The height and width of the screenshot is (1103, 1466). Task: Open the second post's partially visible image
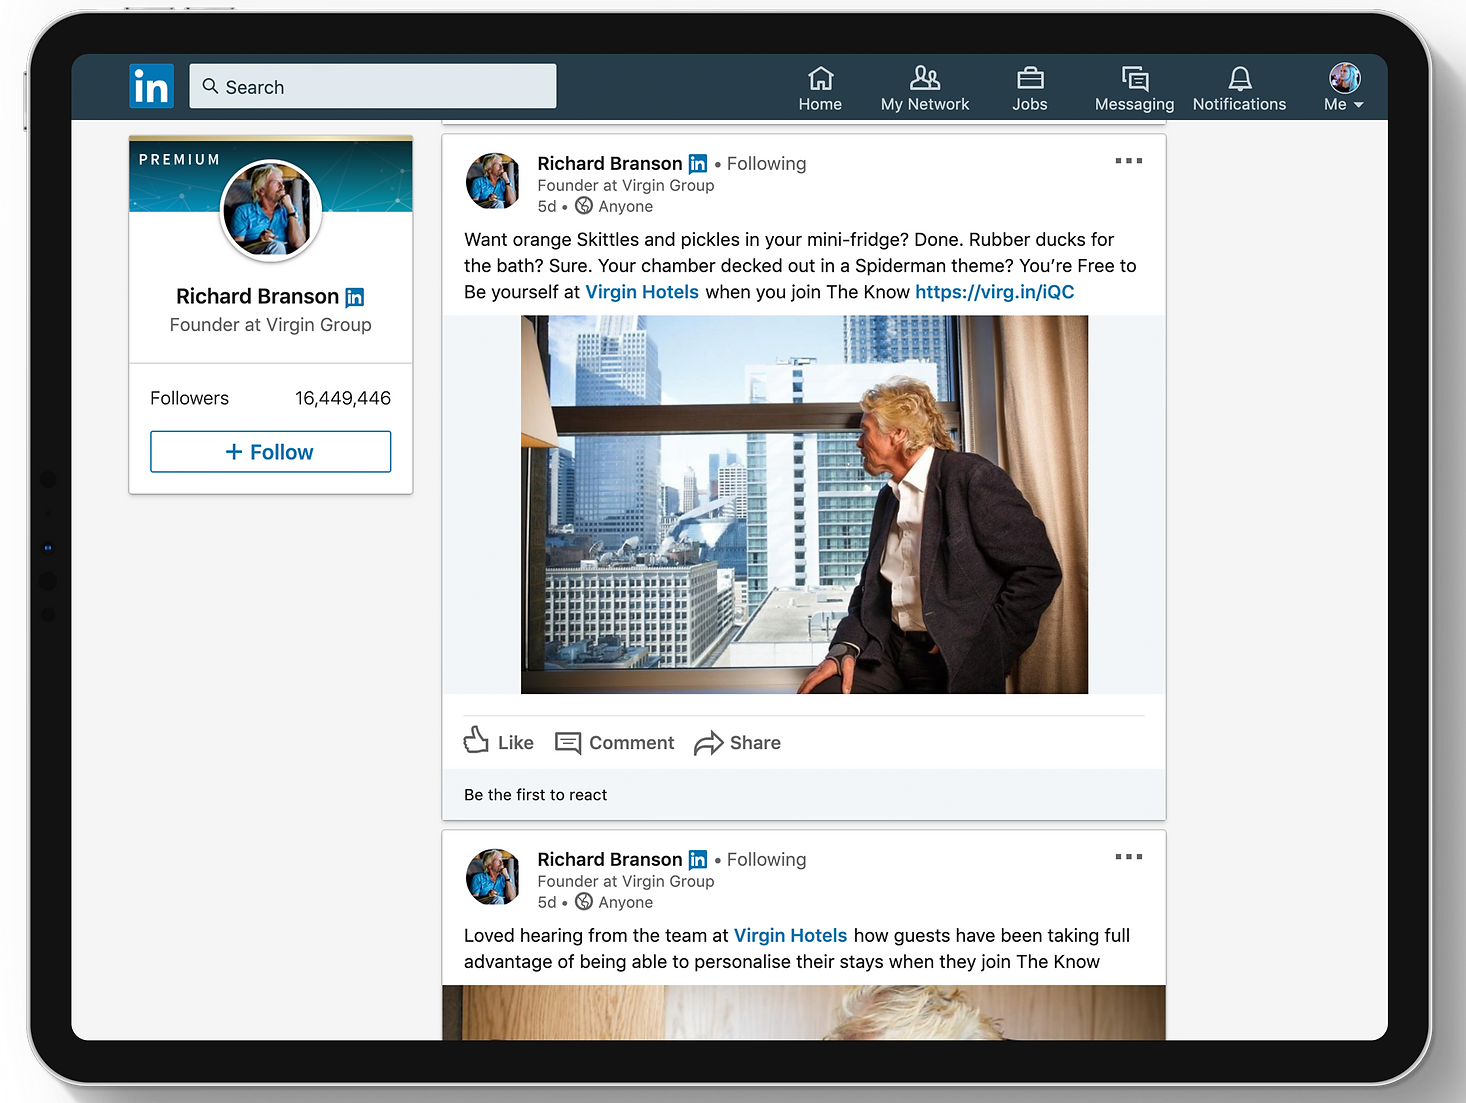(804, 1012)
